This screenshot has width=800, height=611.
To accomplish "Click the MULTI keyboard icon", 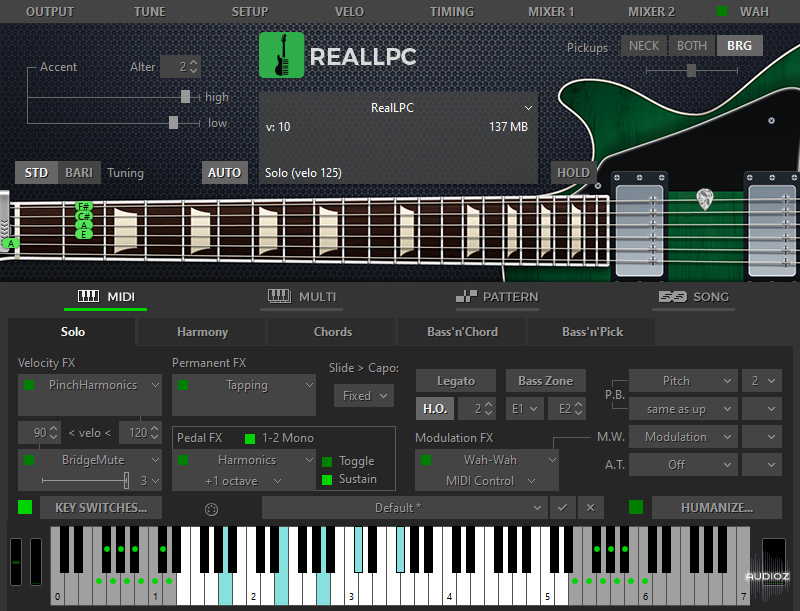I will (x=280, y=296).
